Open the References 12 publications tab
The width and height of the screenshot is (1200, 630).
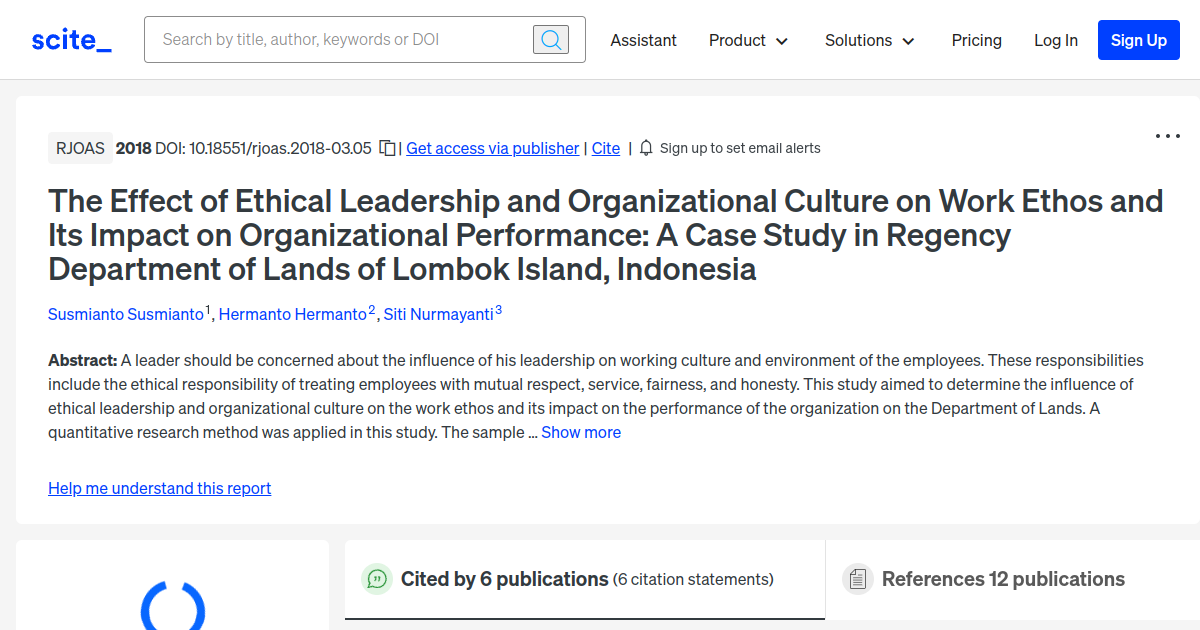coord(1003,579)
